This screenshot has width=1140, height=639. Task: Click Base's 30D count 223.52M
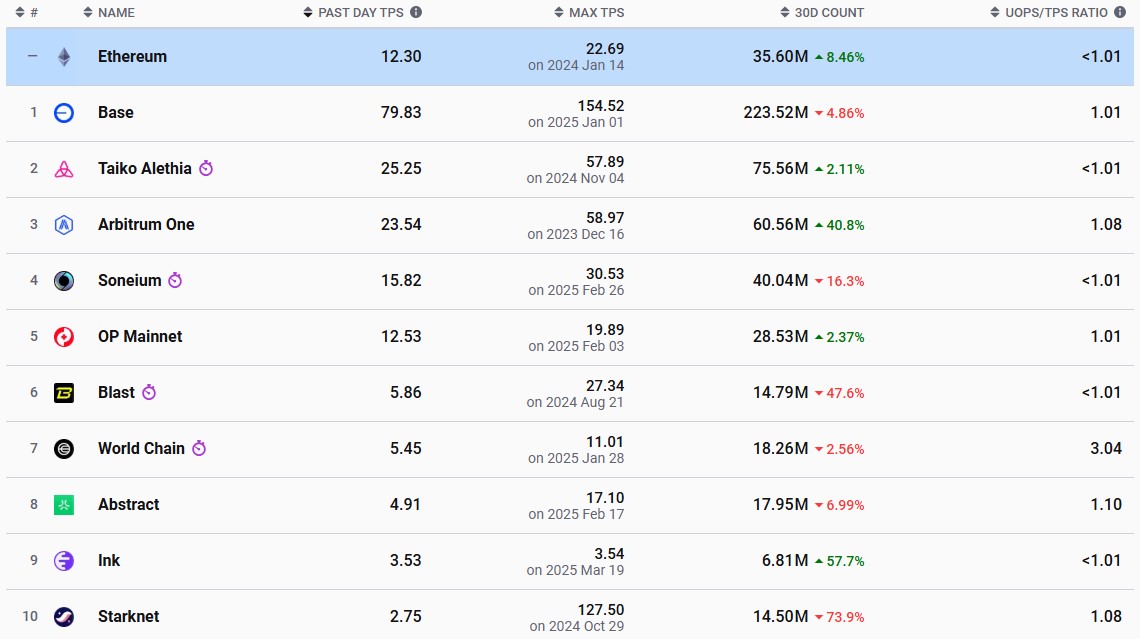pyautogui.click(x=776, y=113)
